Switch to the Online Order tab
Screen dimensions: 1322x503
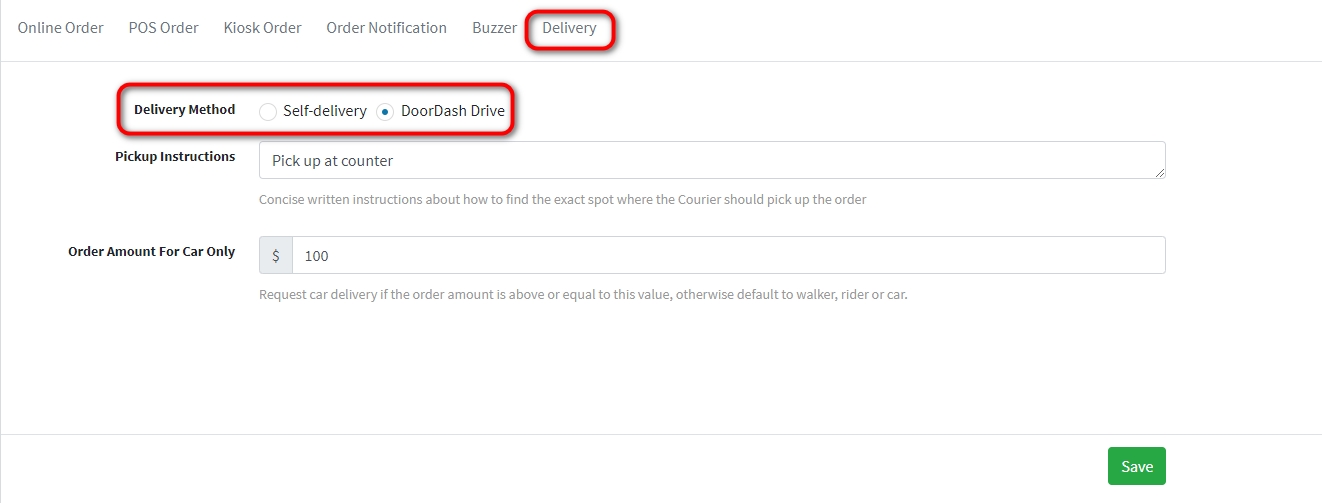pos(60,28)
